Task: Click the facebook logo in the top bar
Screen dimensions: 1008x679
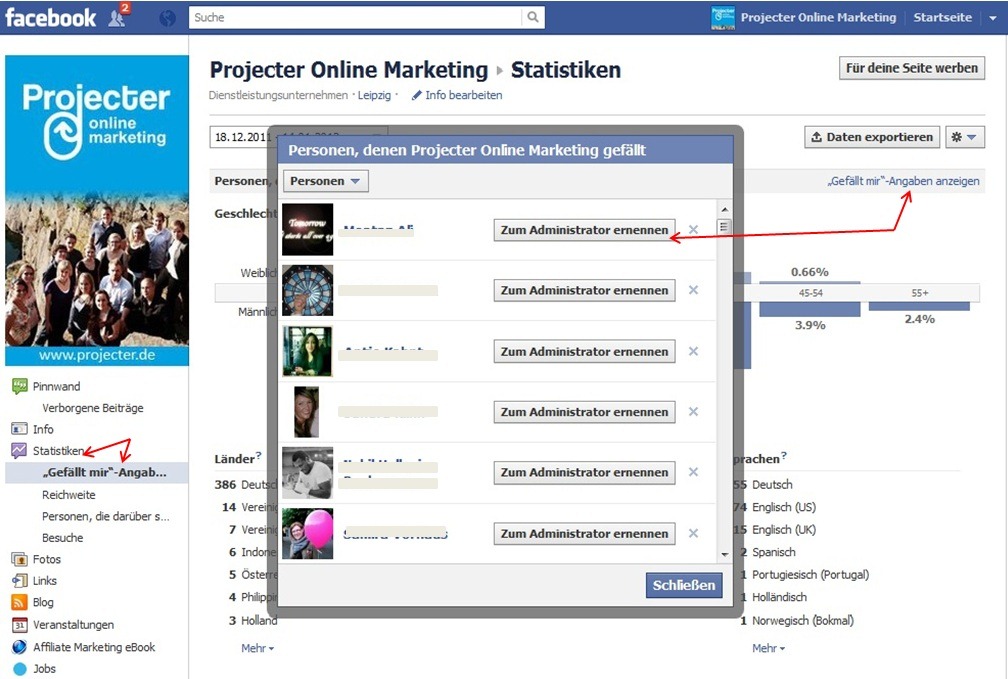Action: coord(50,17)
